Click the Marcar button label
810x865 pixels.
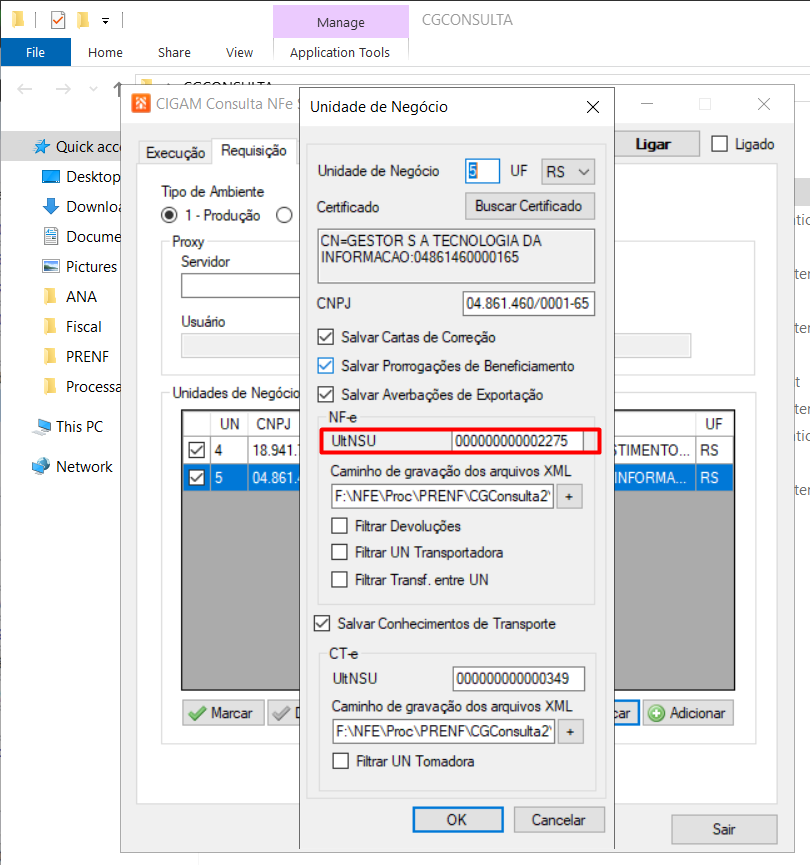click(232, 713)
